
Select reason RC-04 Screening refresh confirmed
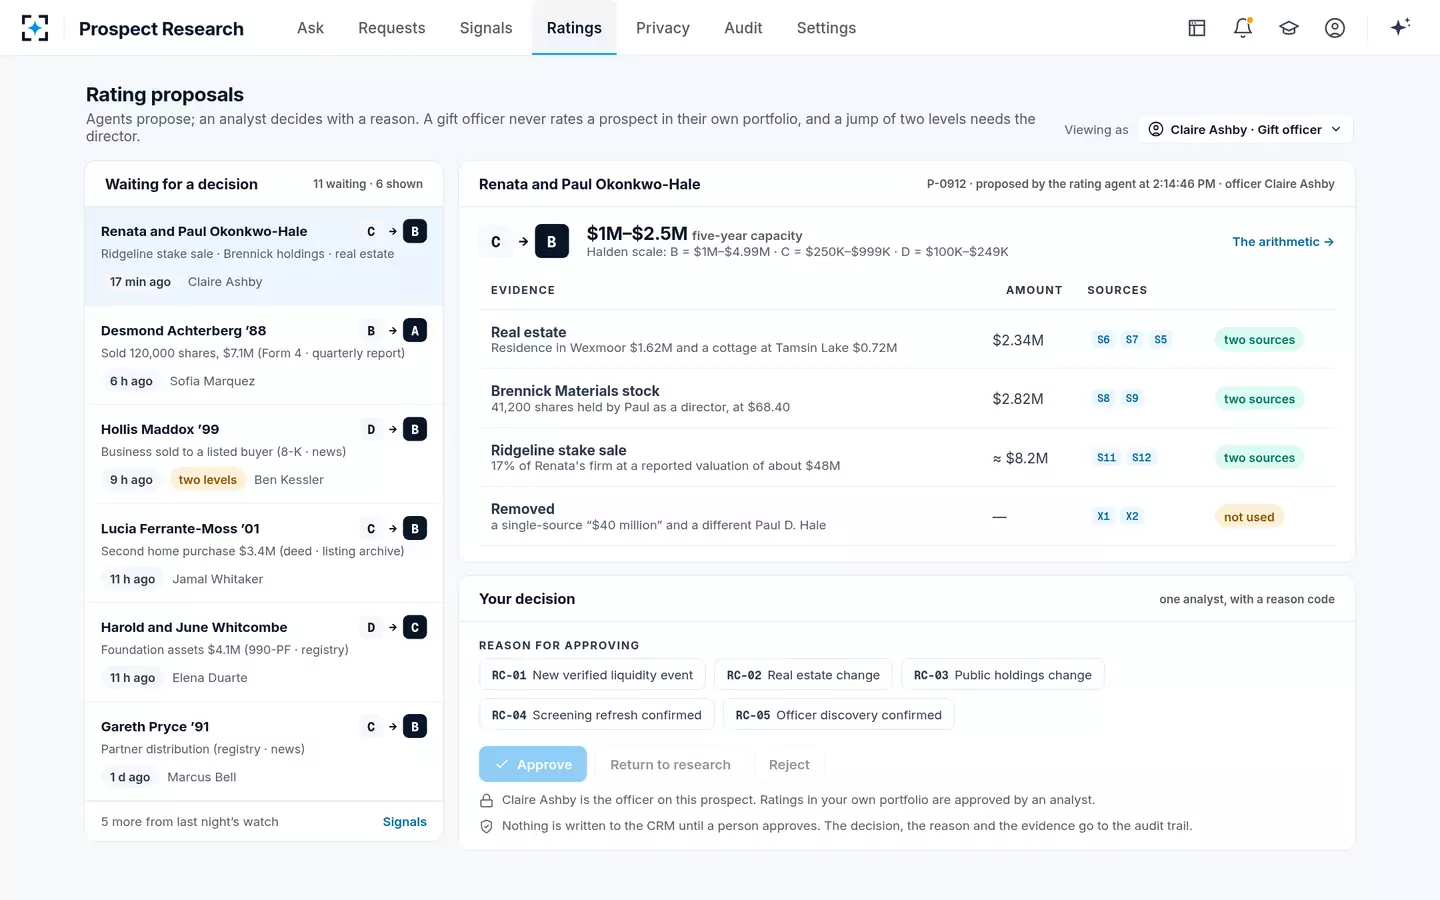[x=596, y=715]
